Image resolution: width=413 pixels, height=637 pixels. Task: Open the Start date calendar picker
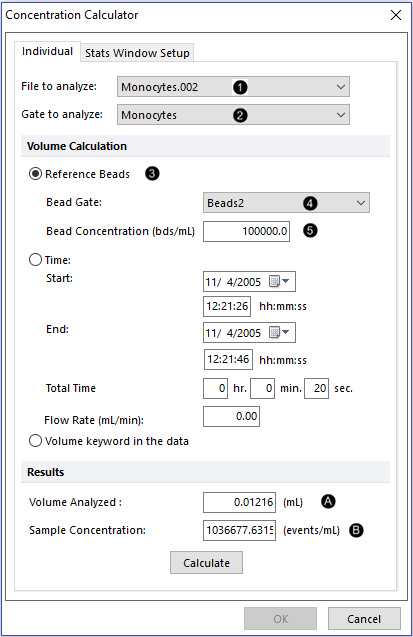pyautogui.click(x=279, y=281)
